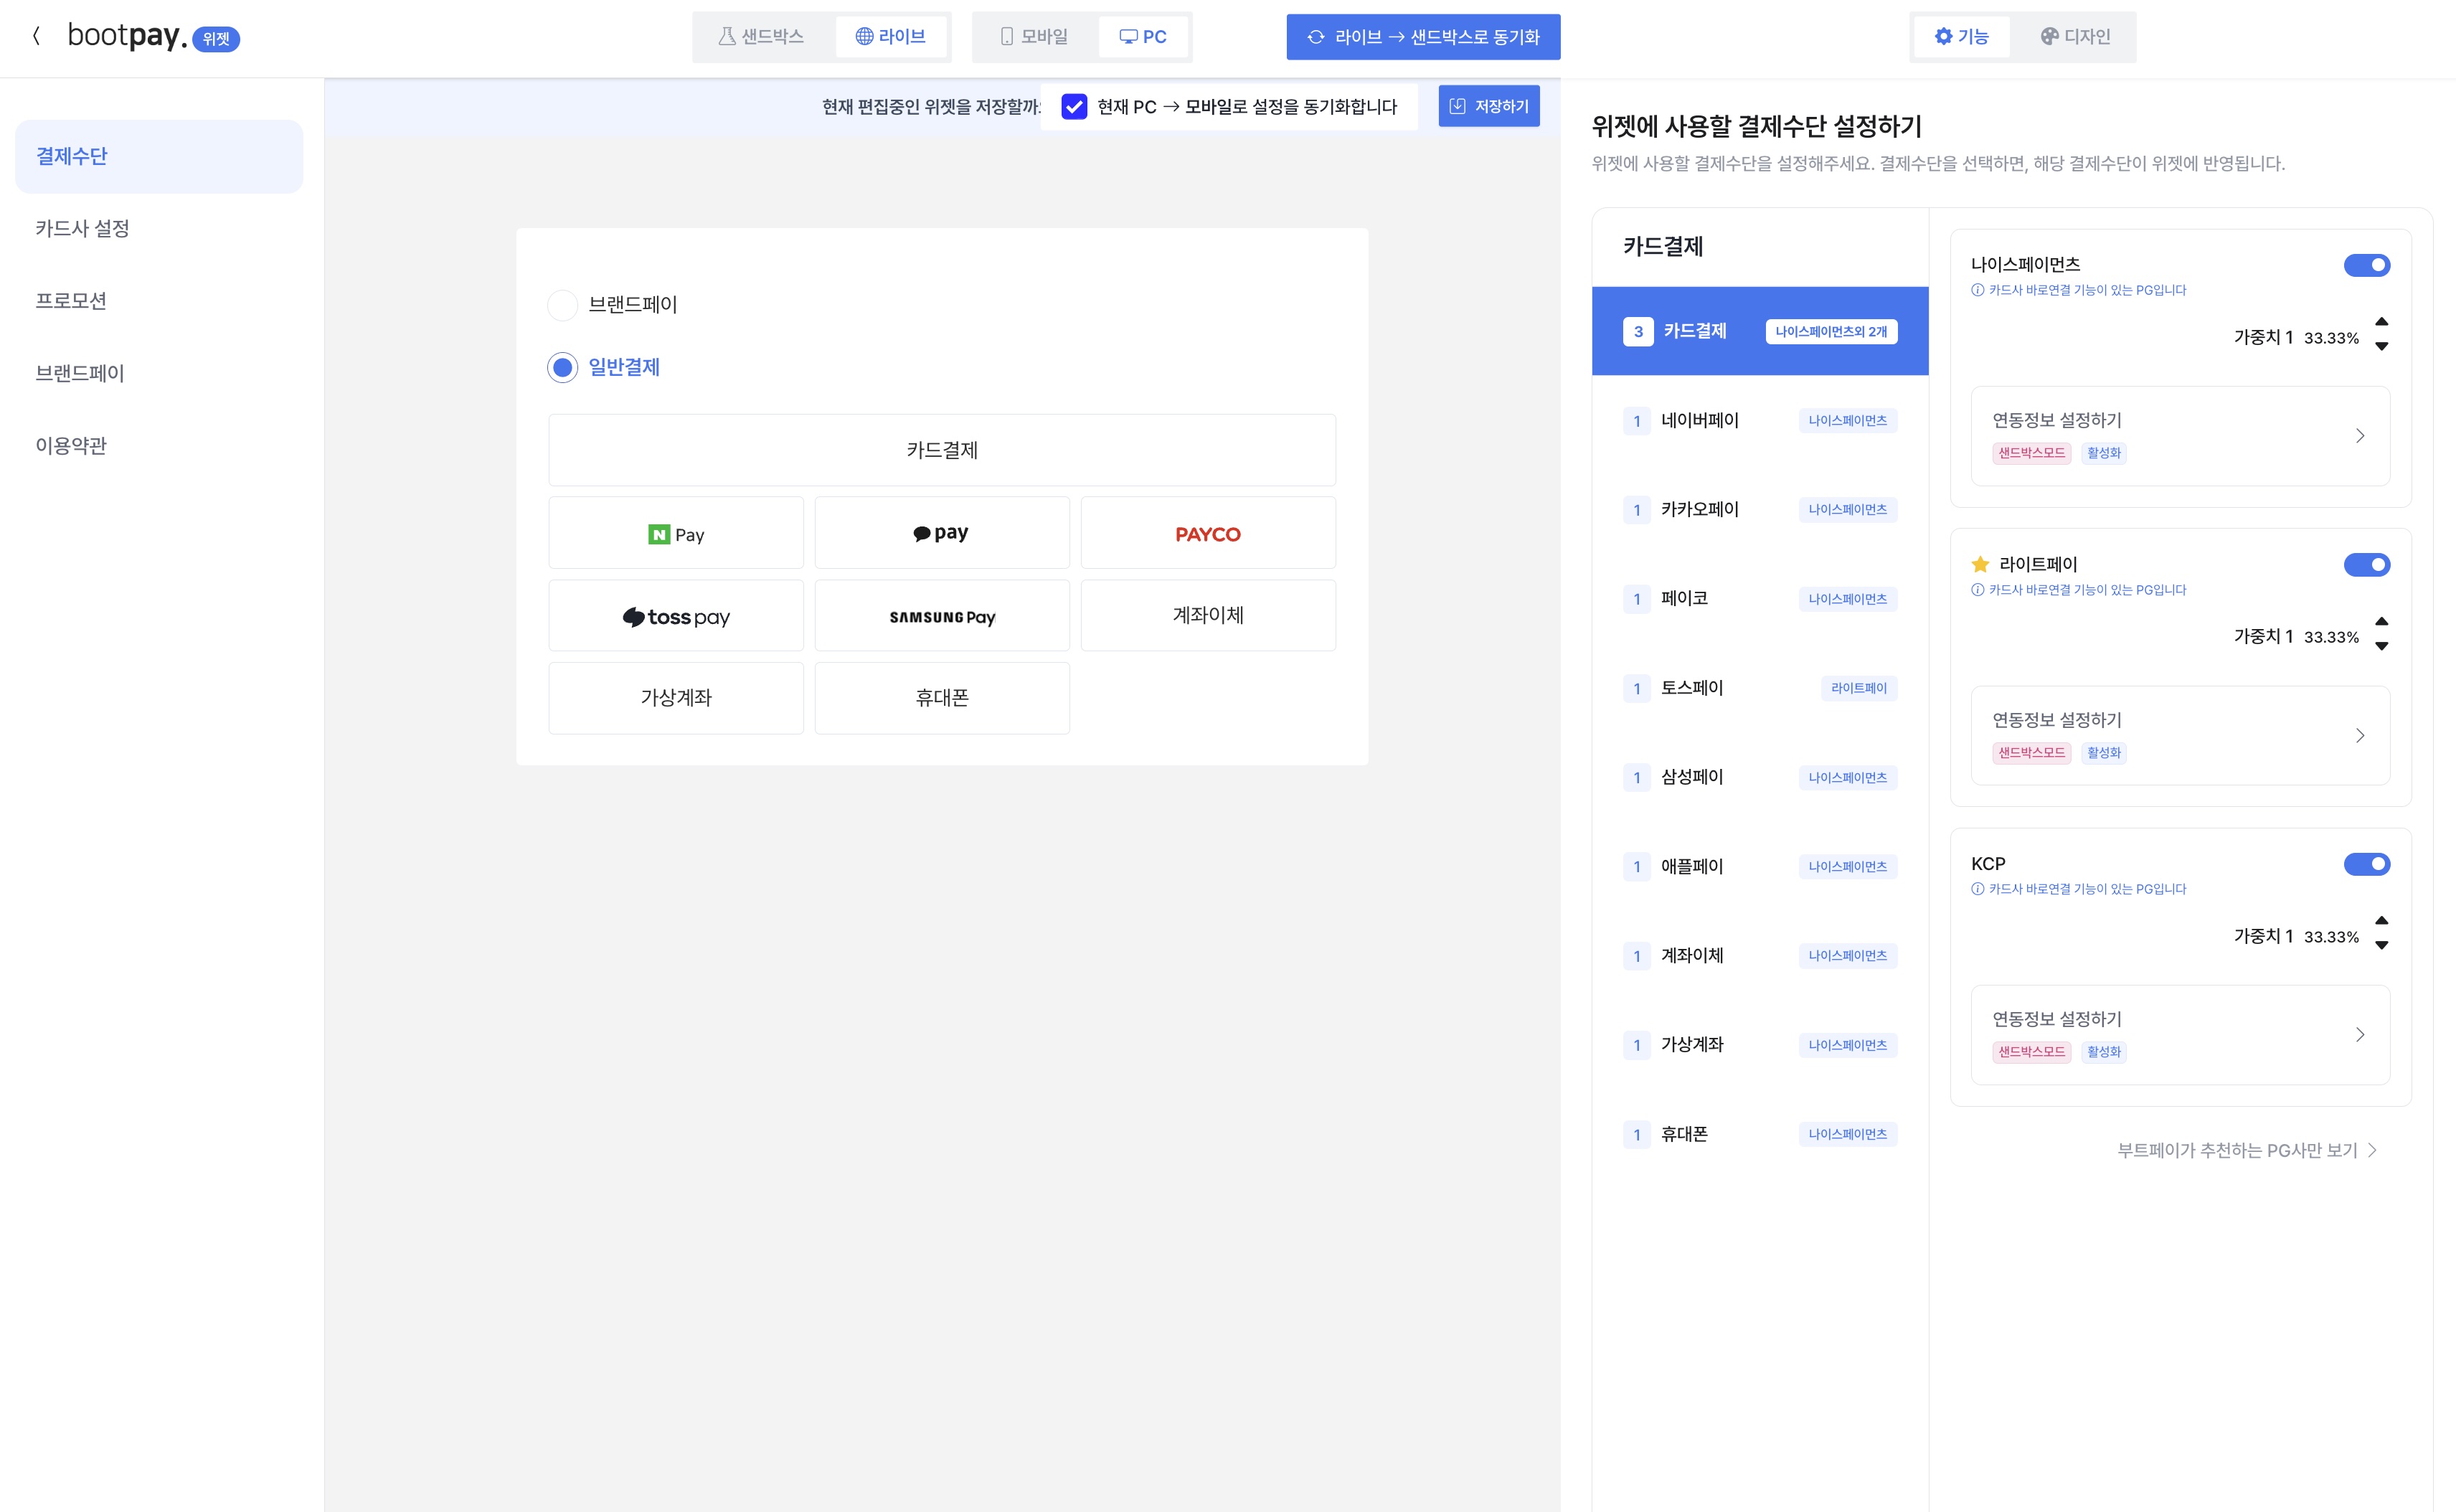
Task: Select Kakao pay logo button
Action: (941, 534)
